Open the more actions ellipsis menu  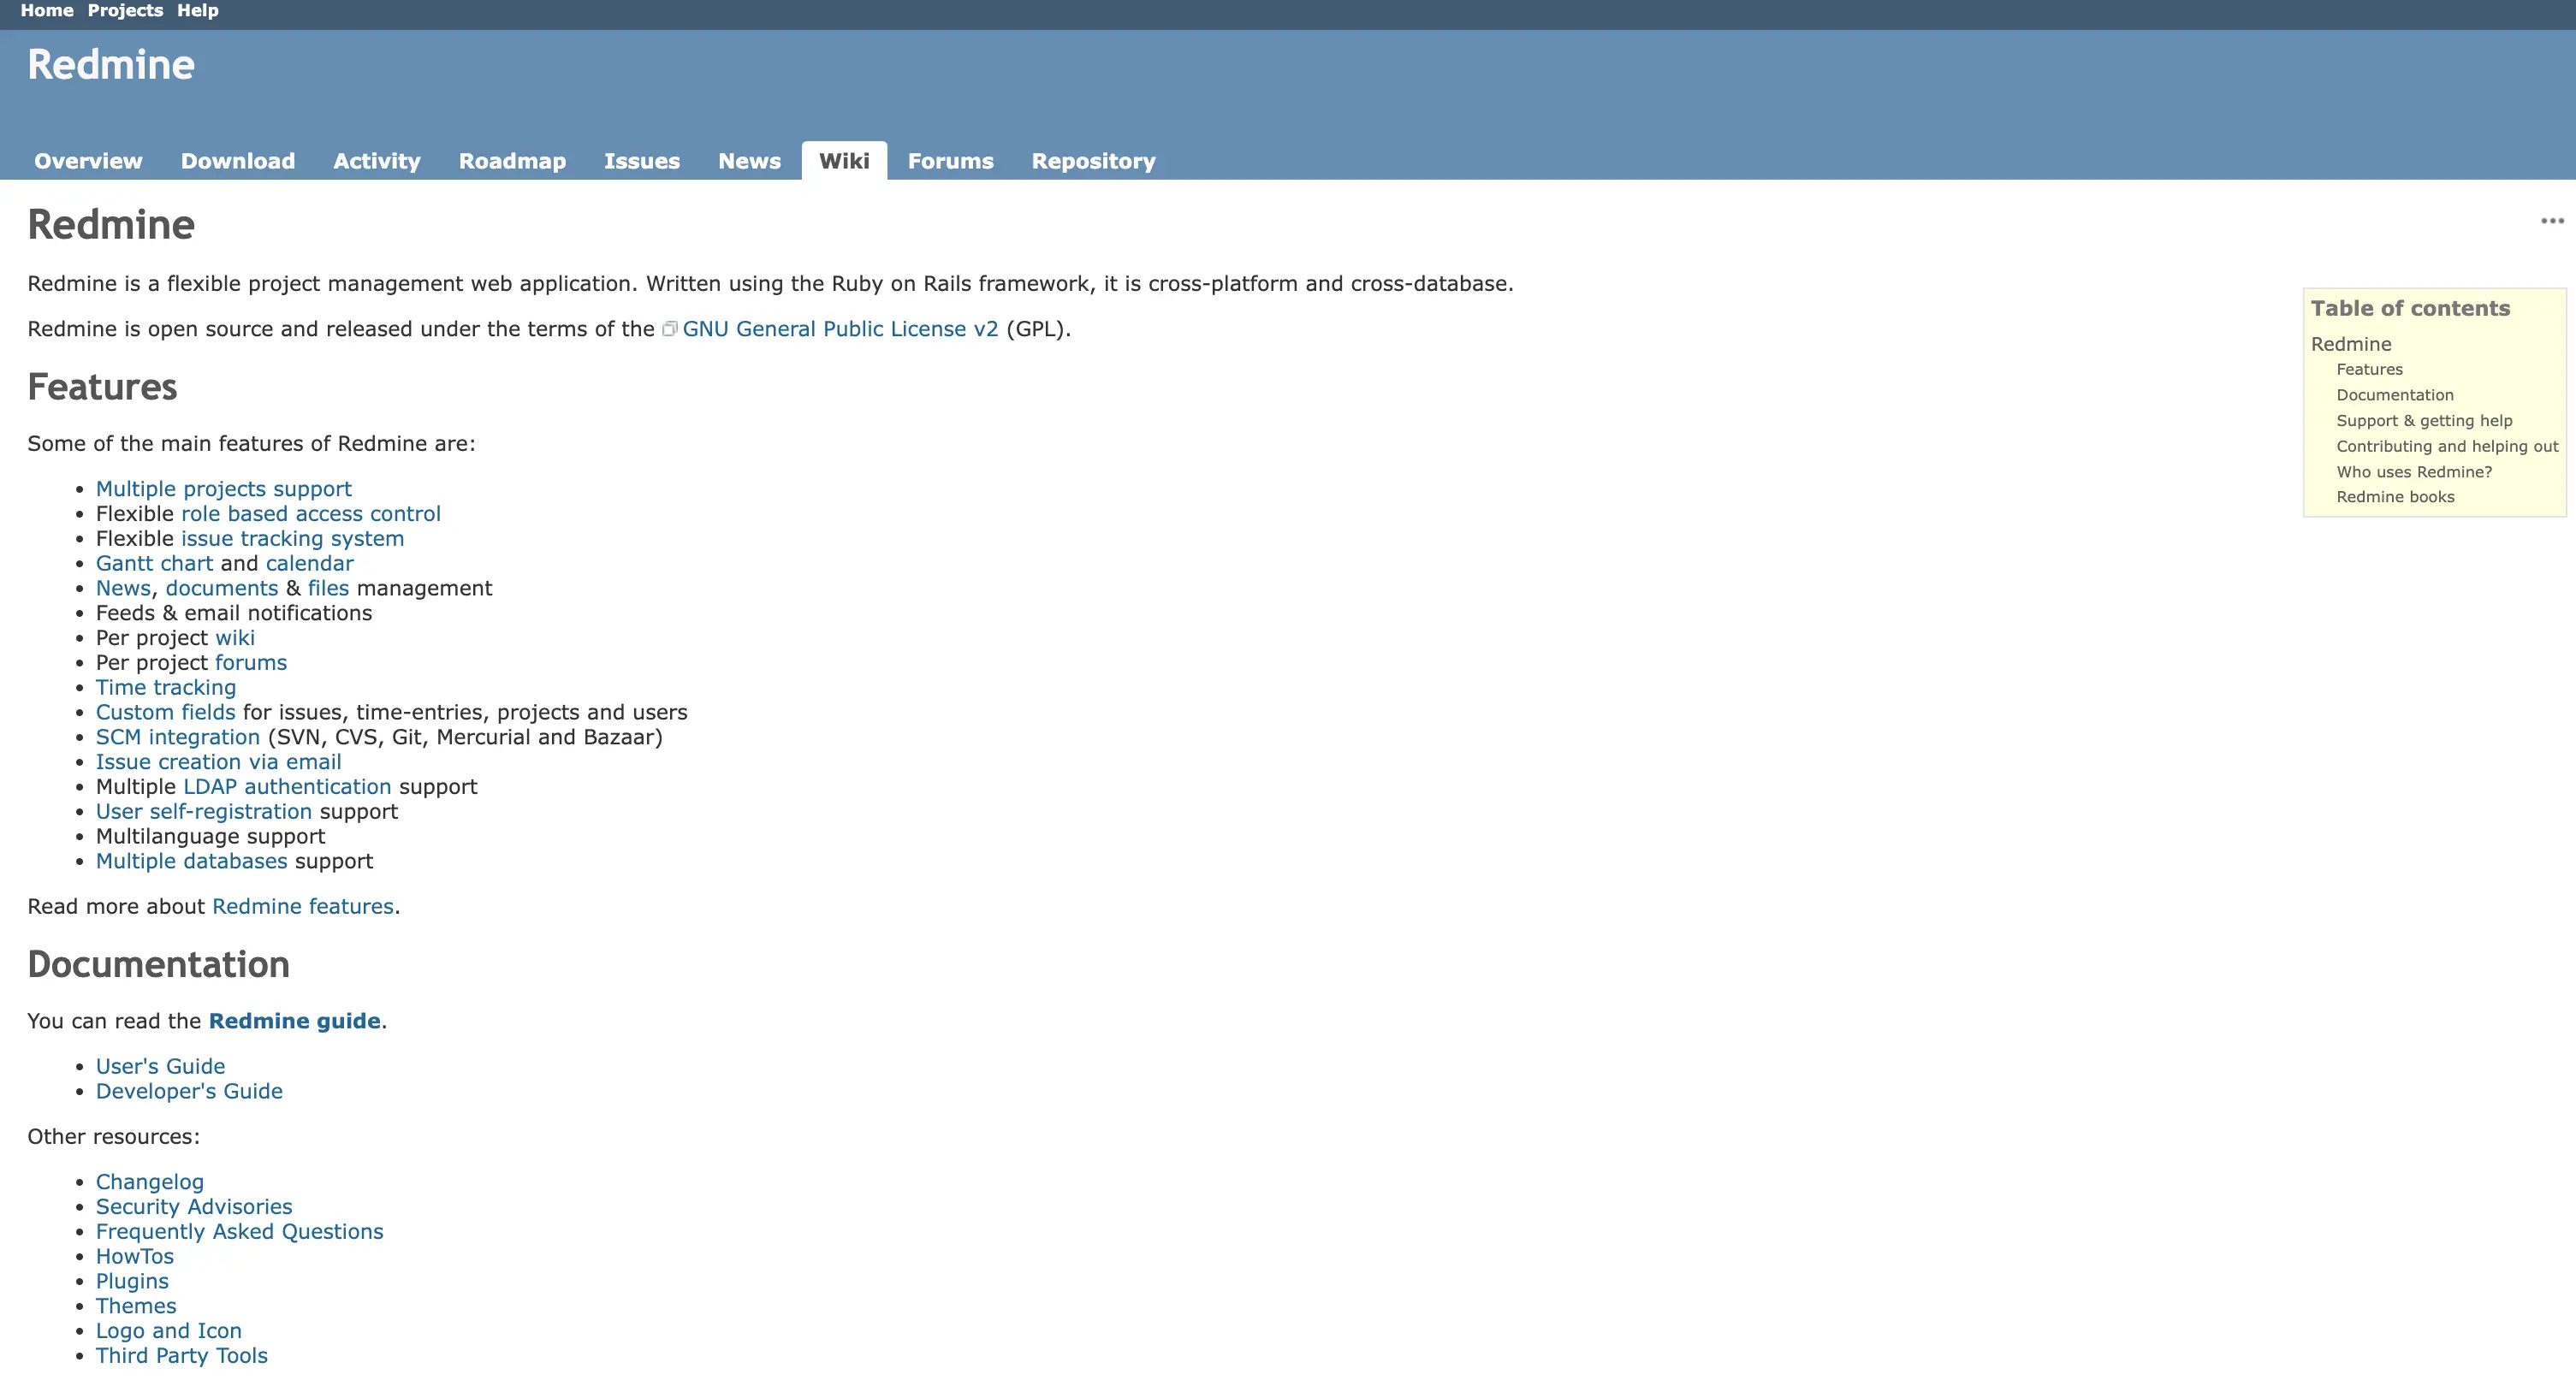[2553, 220]
